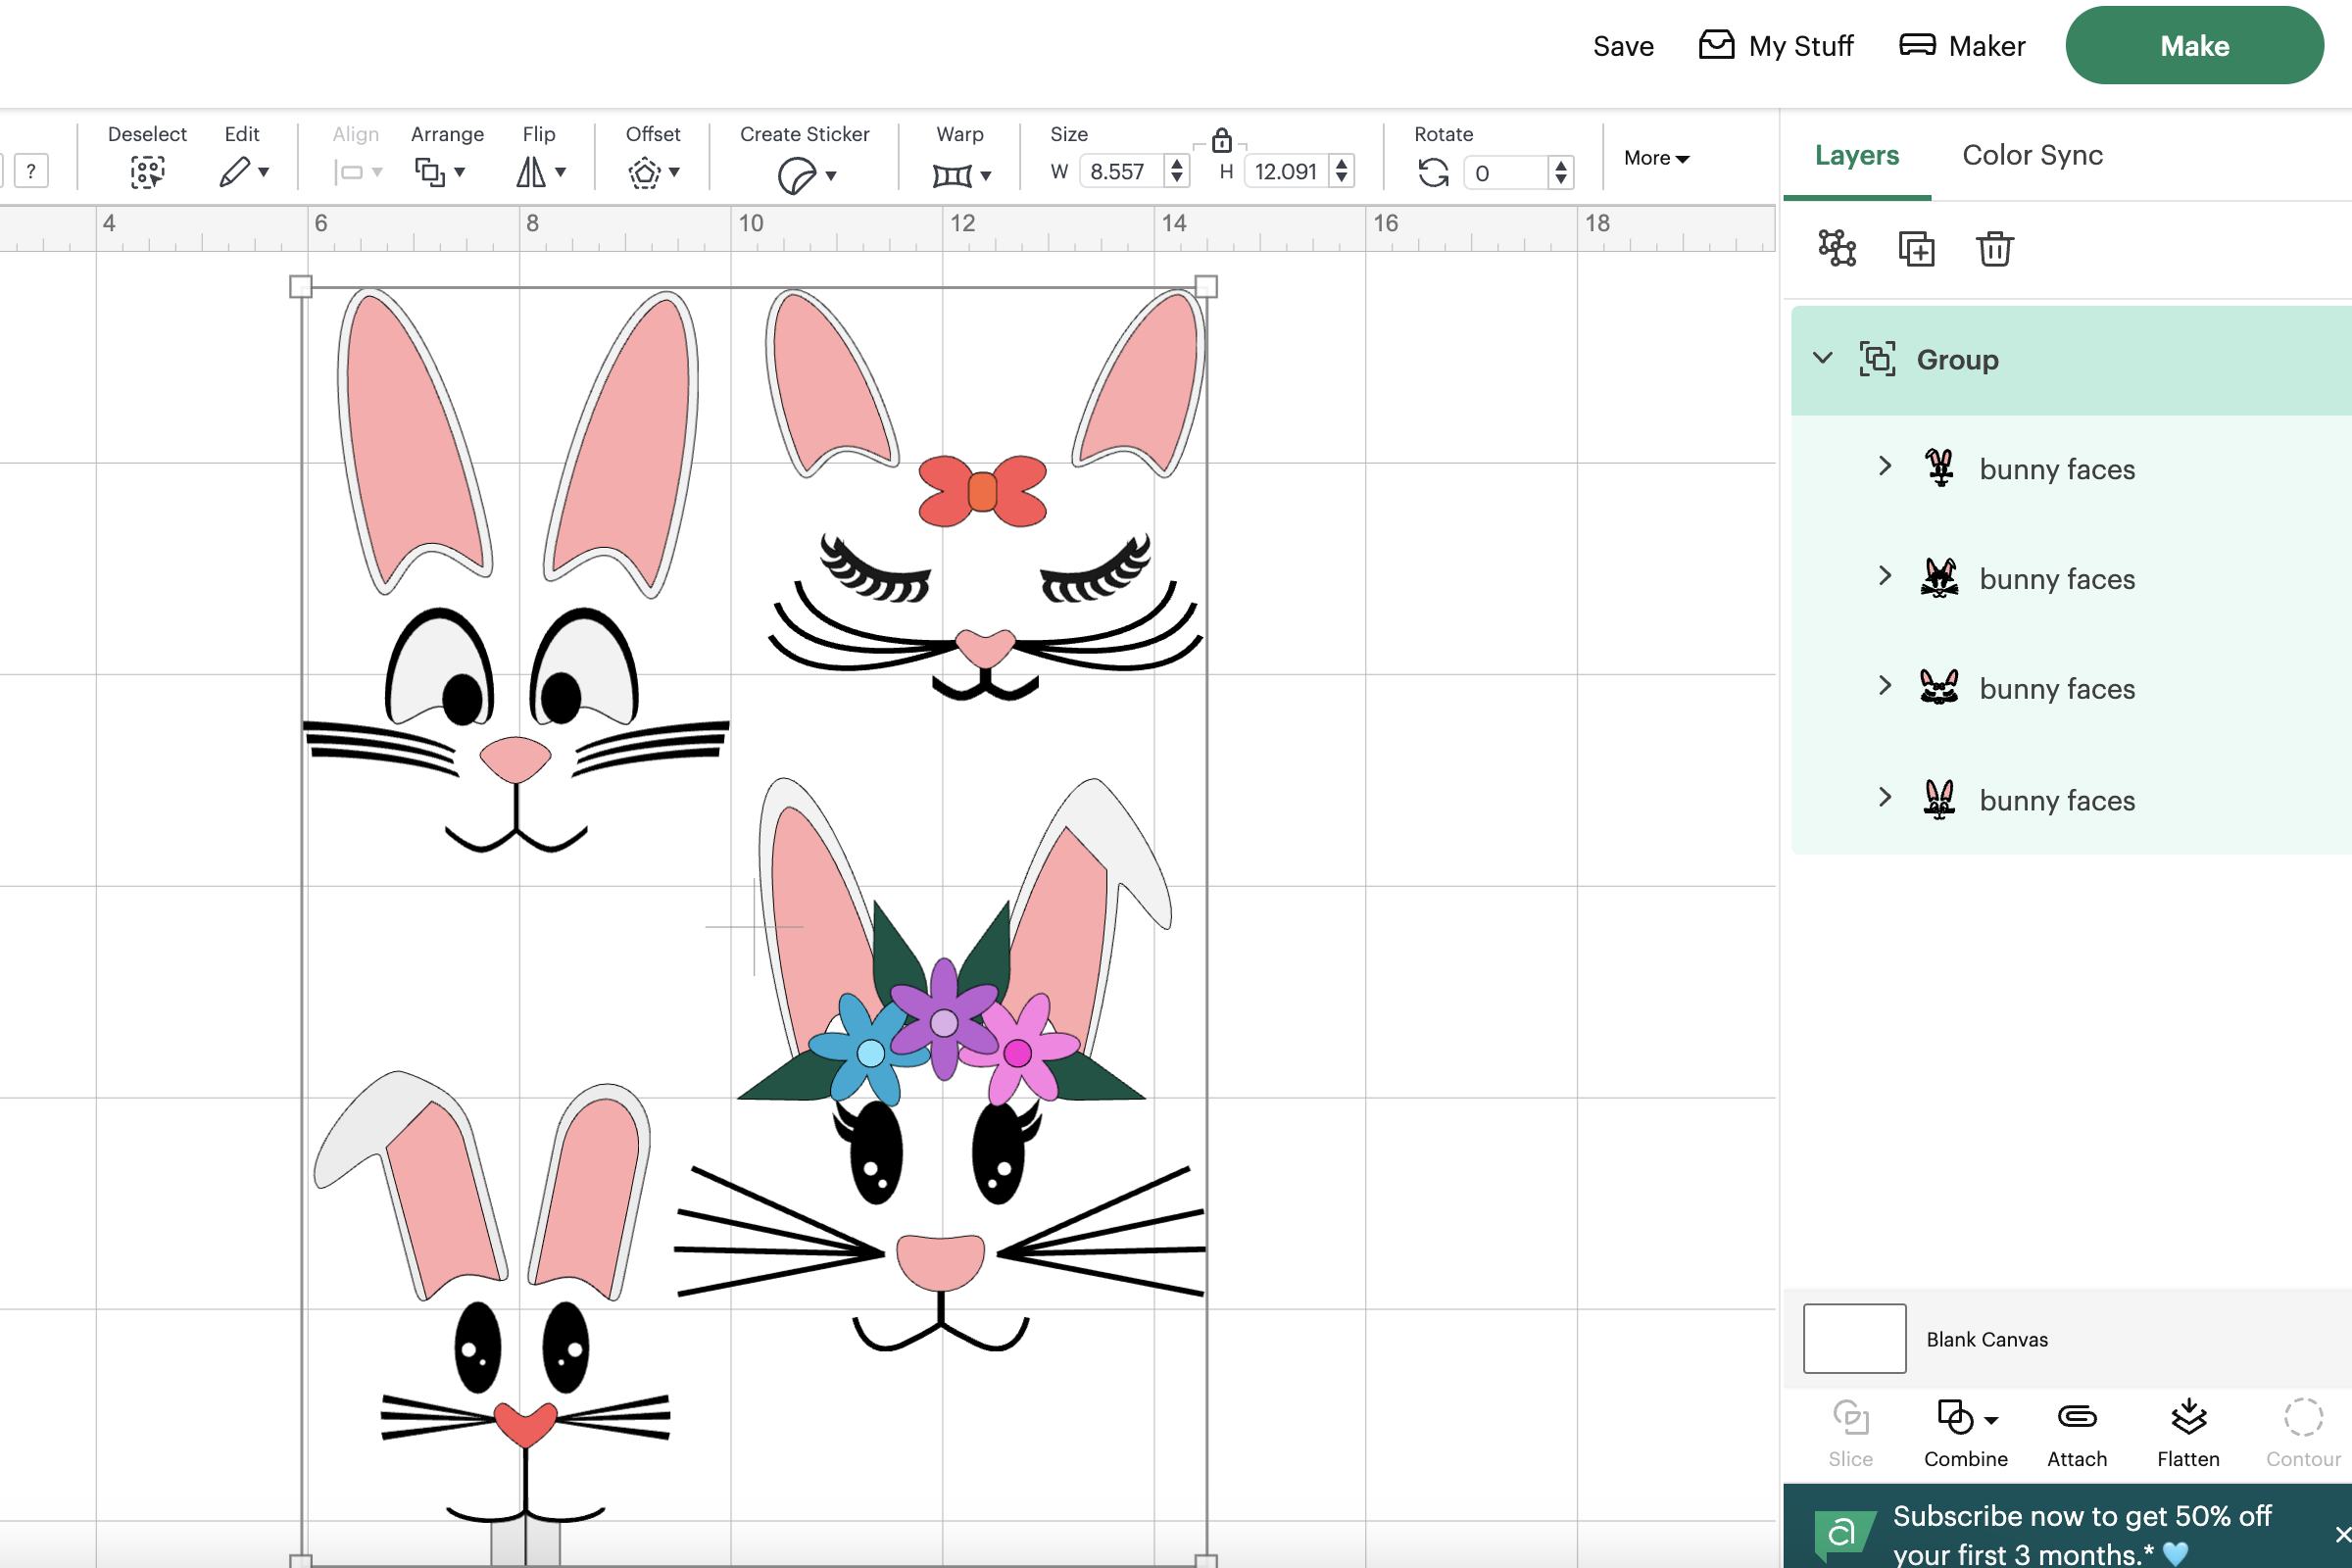The height and width of the screenshot is (1568, 2352).
Task: Click the My Stuff link
Action: (x=1801, y=46)
